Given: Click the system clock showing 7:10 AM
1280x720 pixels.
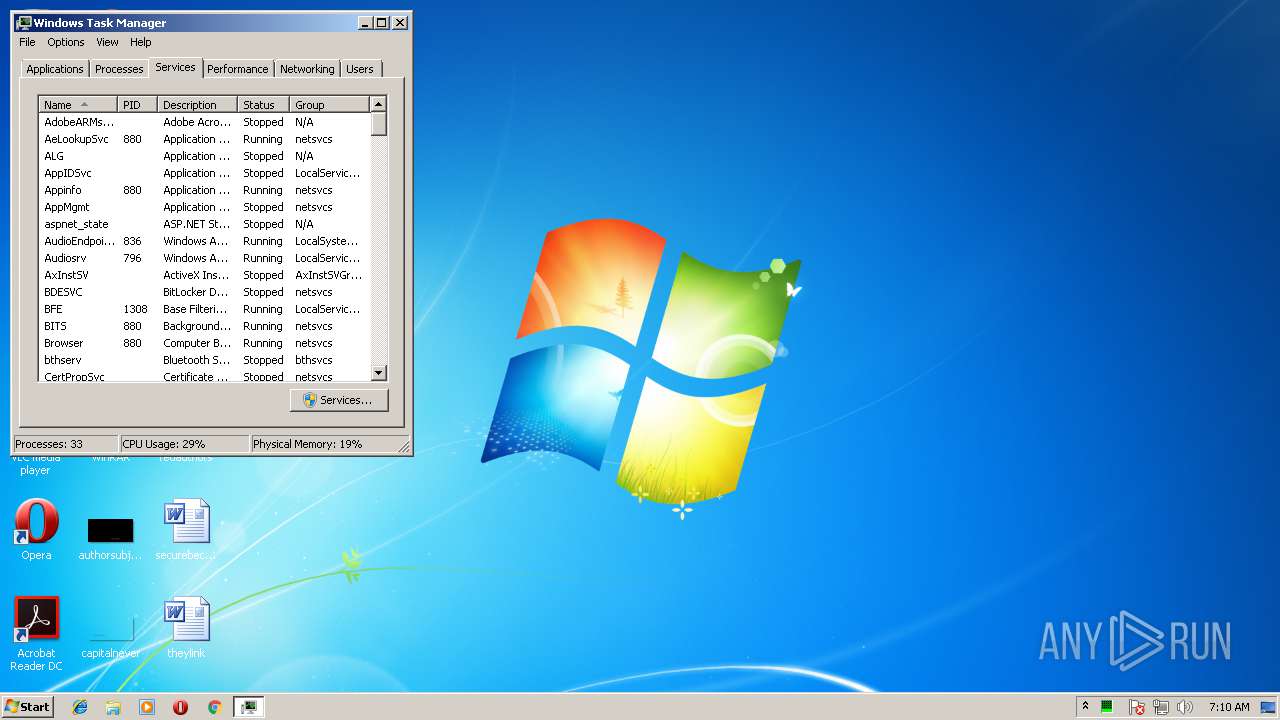Looking at the screenshot, I should point(1229,707).
